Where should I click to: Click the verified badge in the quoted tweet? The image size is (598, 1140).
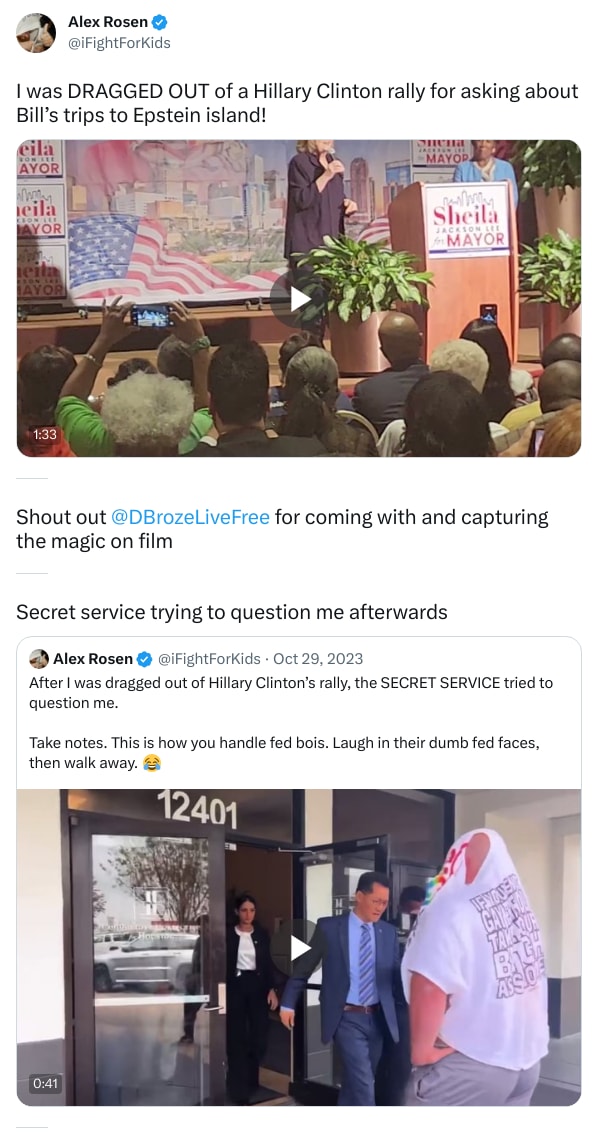tap(145, 659)
